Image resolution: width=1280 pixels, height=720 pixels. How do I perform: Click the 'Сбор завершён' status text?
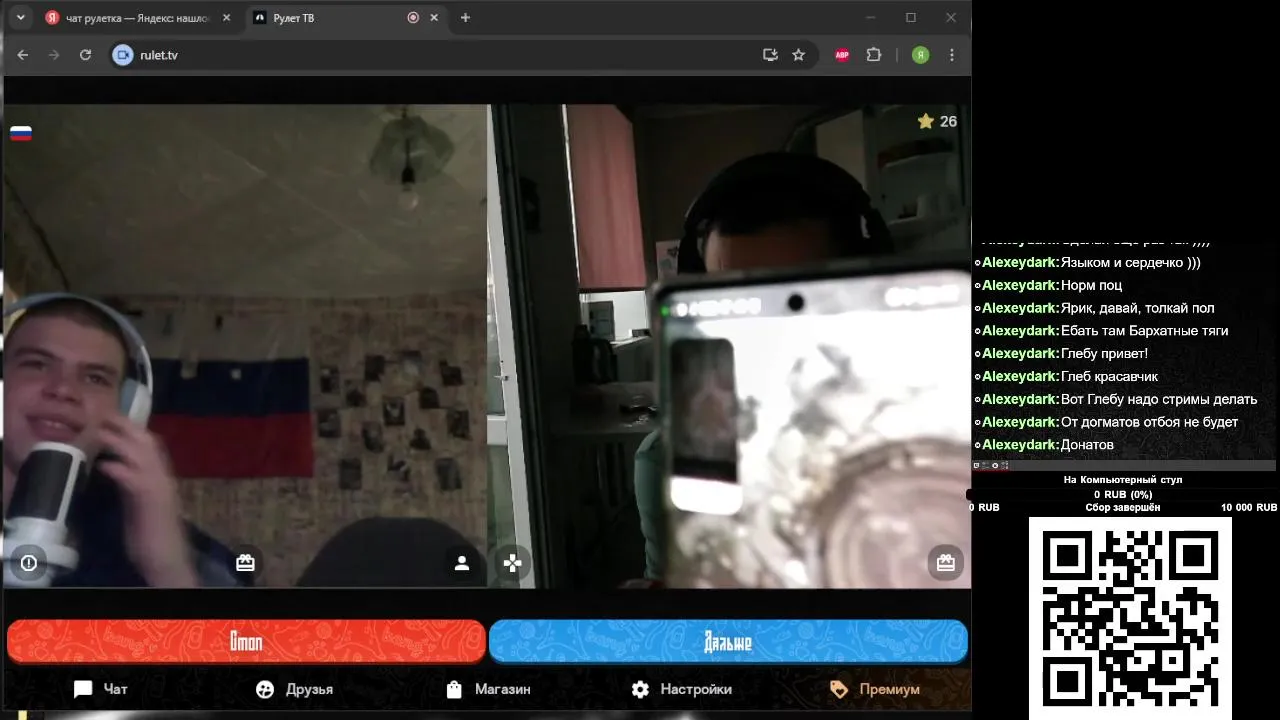click(x=1123, y=508)
